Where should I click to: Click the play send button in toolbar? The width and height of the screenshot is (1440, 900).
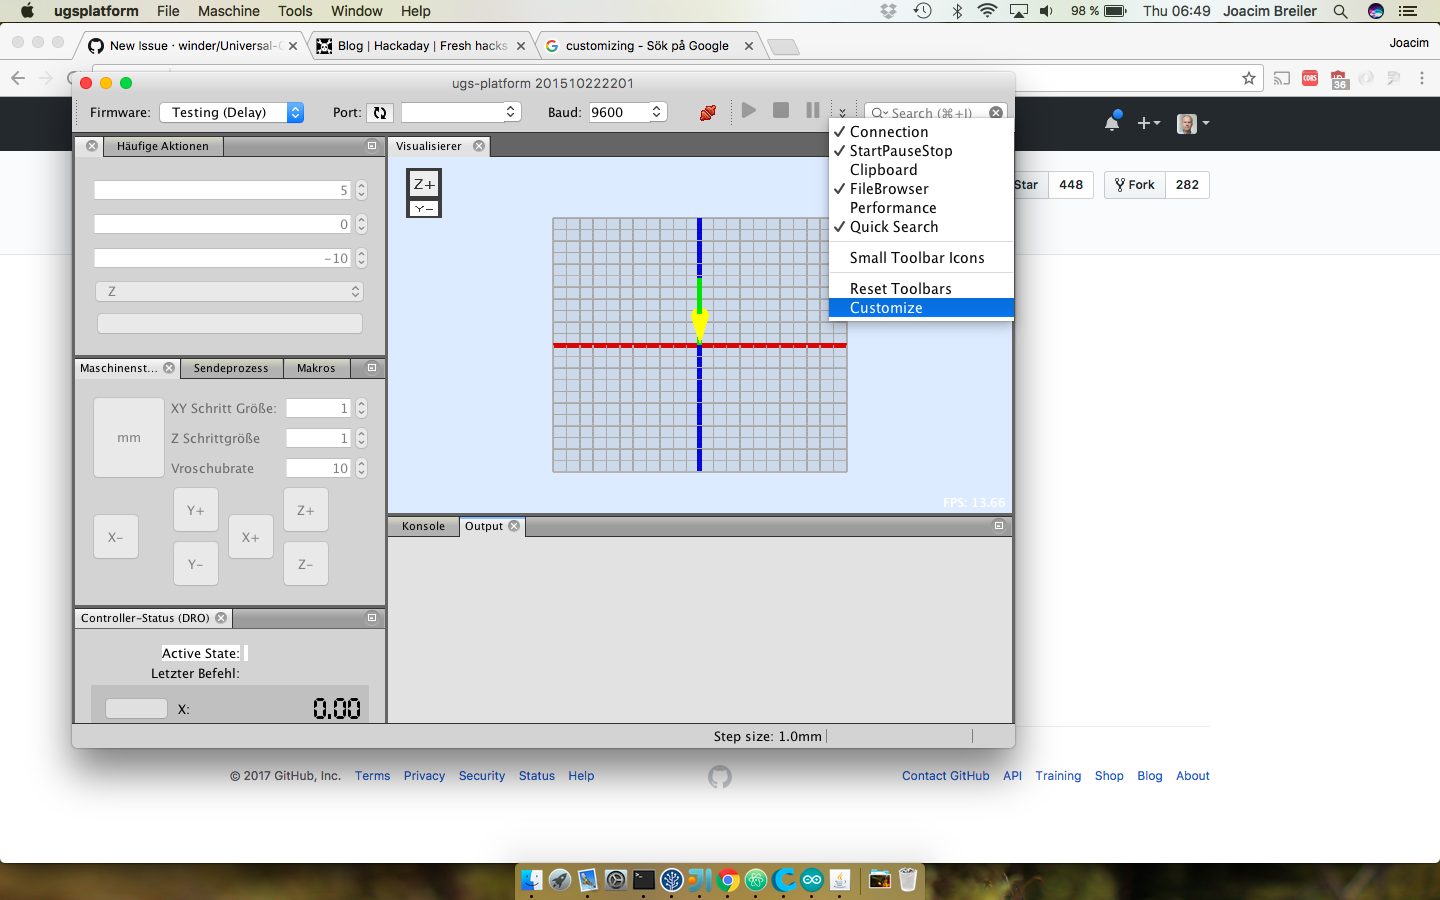[x=749, y=110]
